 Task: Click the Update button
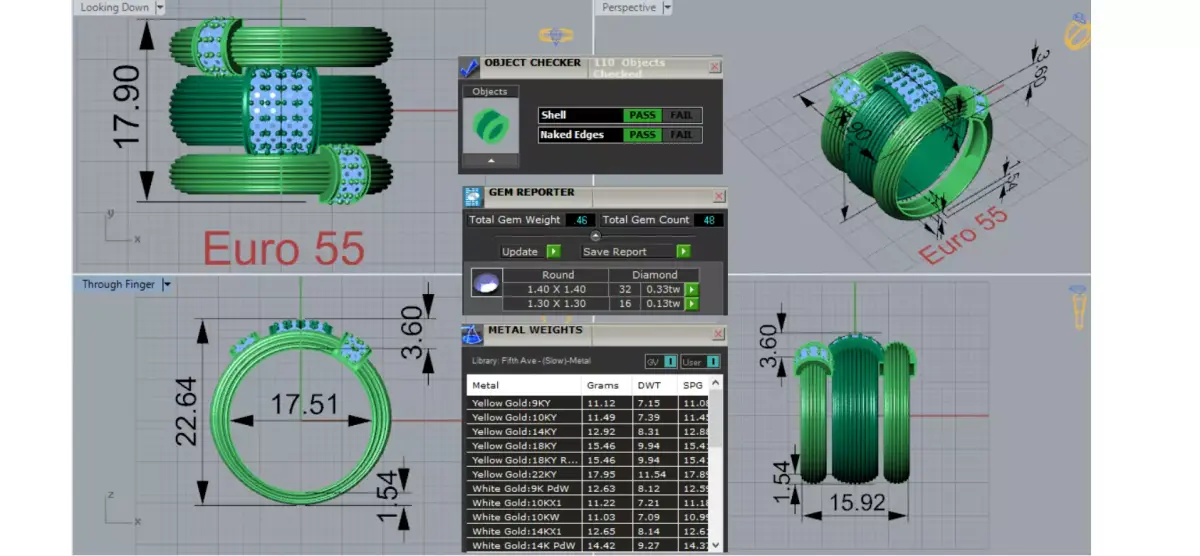pos(520,252)
